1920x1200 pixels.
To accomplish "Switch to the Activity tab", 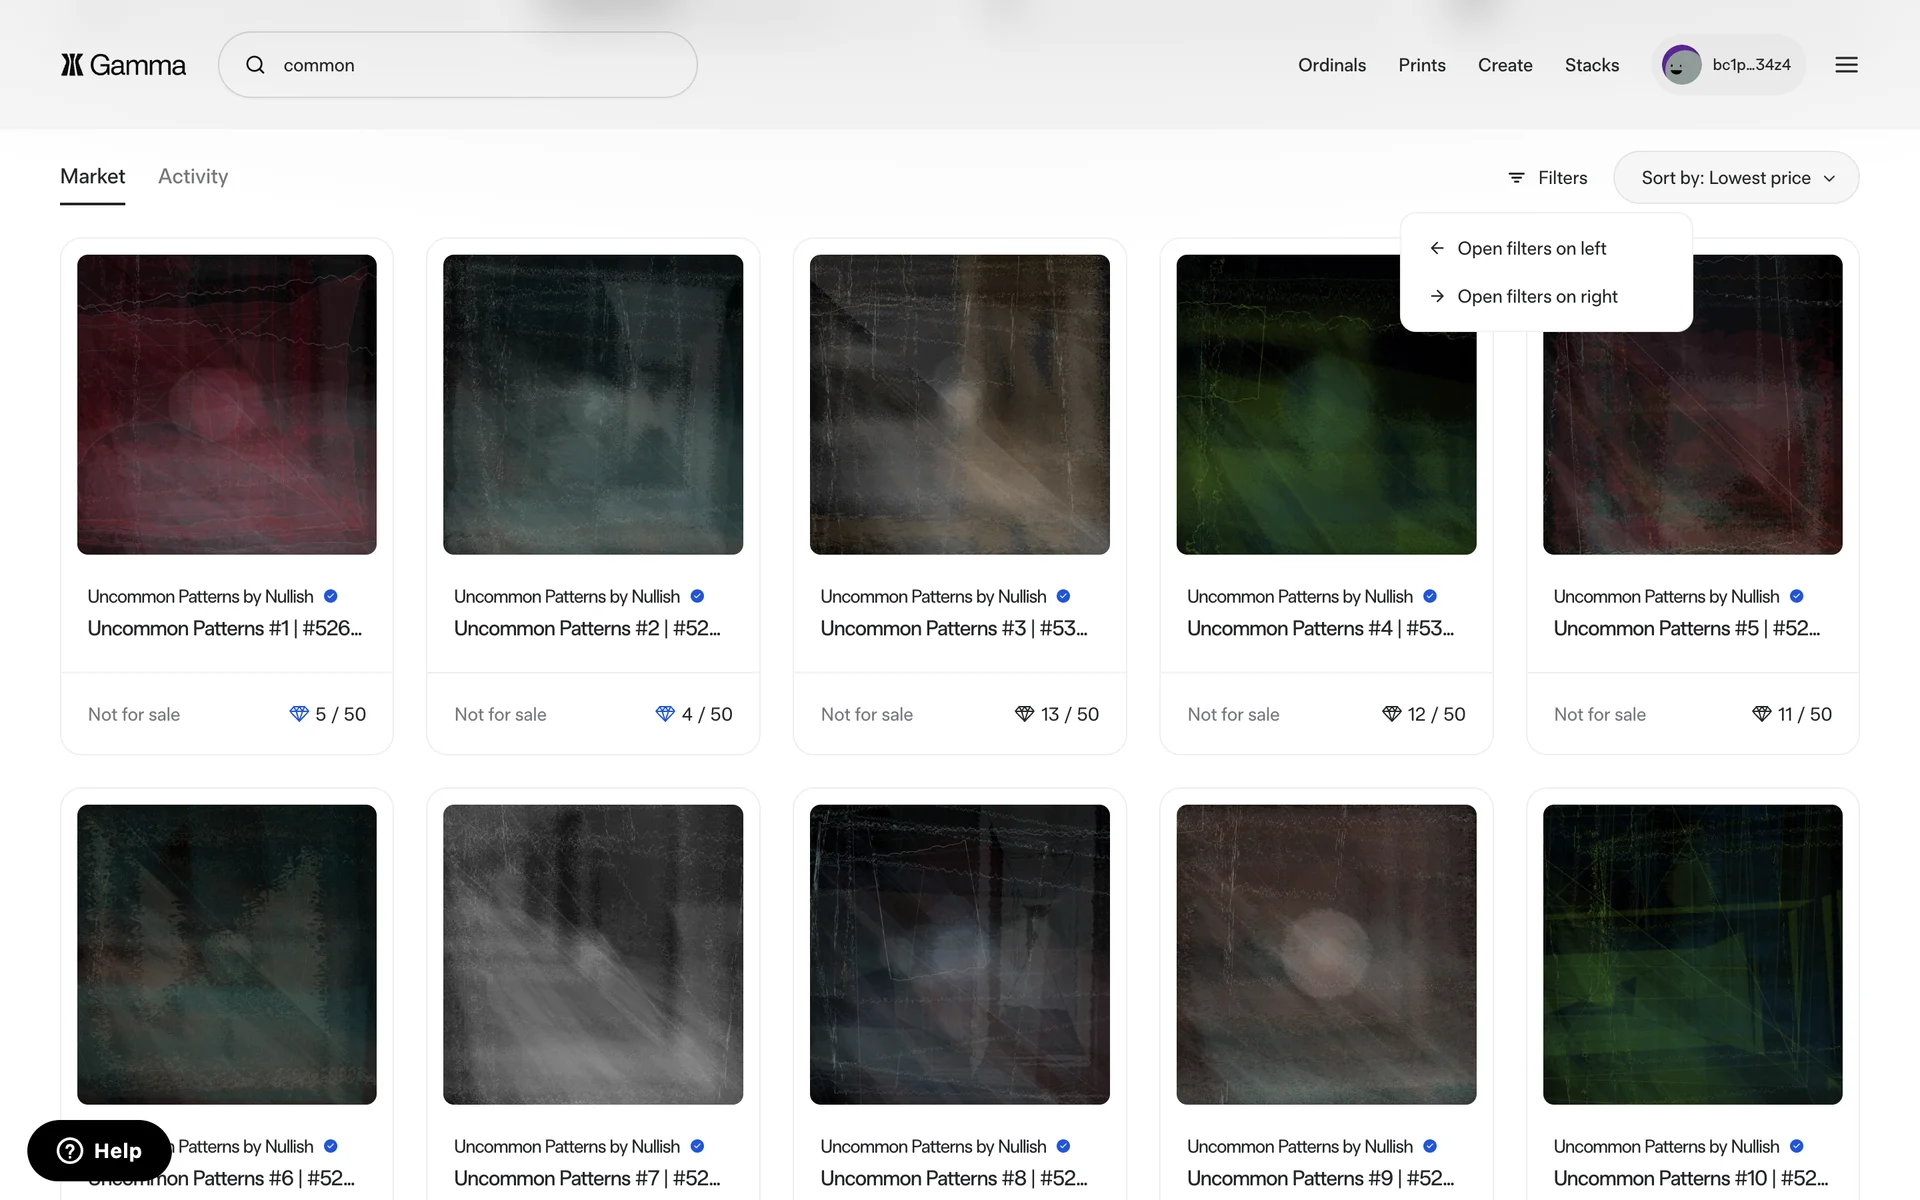I will (193, 177).
